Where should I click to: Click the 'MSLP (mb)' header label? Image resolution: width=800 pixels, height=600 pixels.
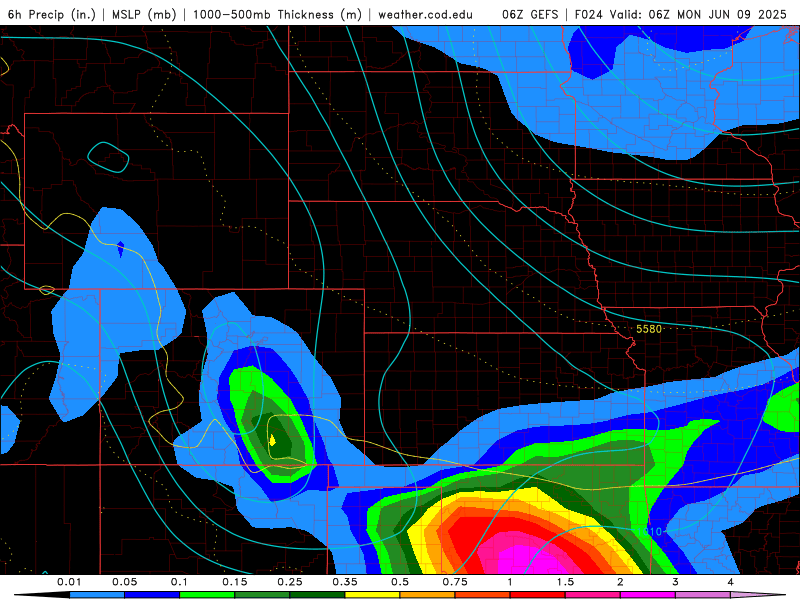[144, 14]
